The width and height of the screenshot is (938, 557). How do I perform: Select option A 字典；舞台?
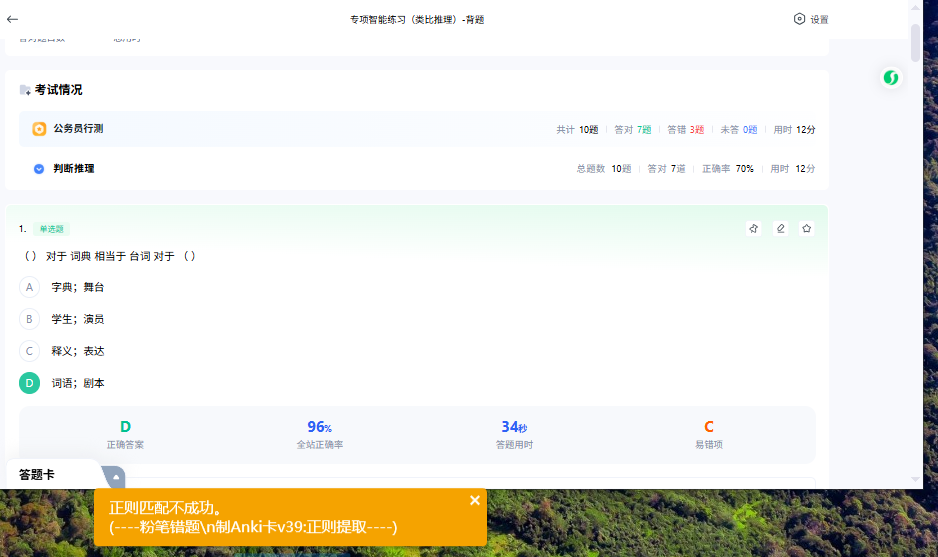click(x=62, y=287)
